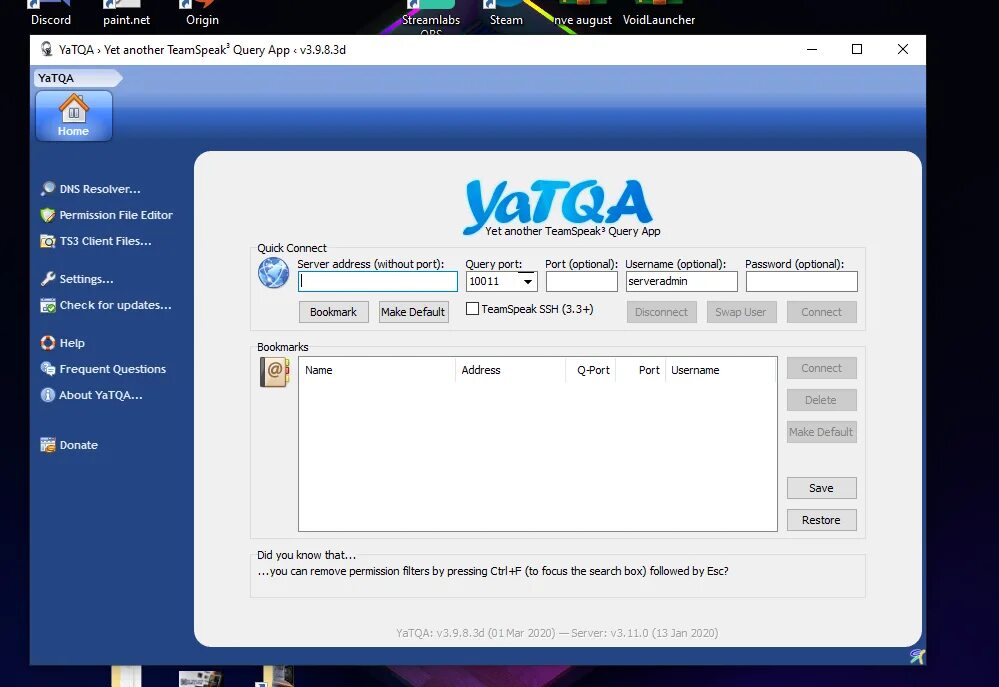Screen dimensions: 999x687
Task: Click the Help lifebuoy icon
Action: (x=48, y=343)
